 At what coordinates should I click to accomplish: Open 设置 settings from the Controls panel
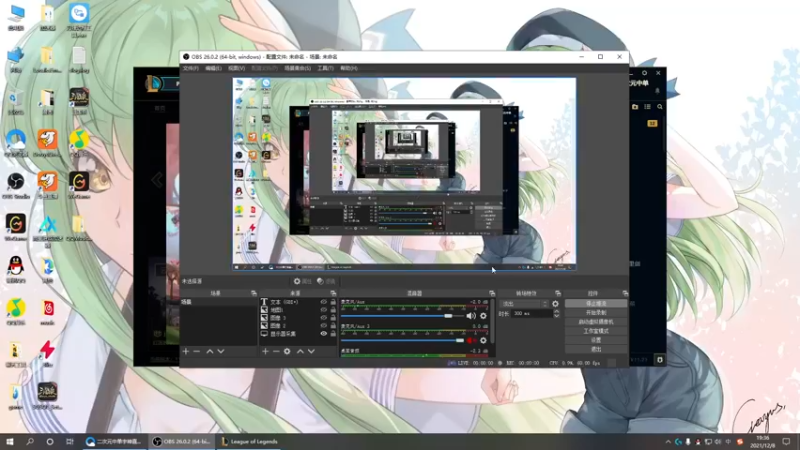pos(596,340)
